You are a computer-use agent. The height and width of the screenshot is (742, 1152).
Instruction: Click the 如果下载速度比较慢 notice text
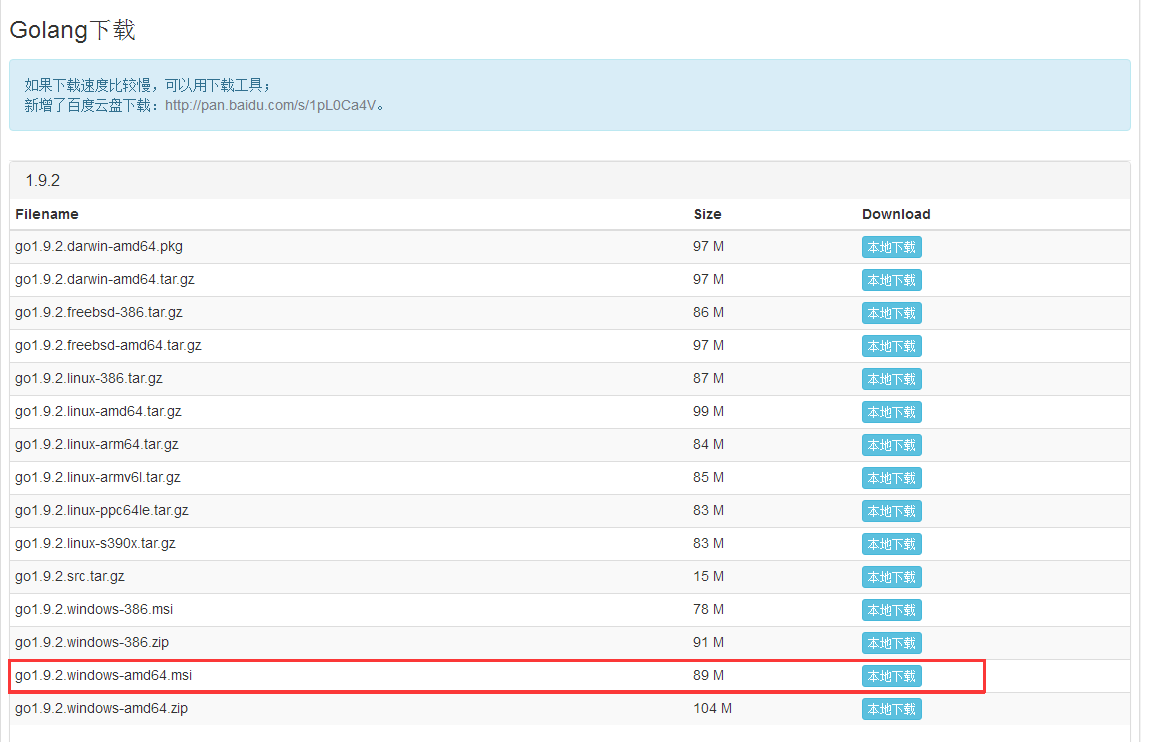(x=148, y=85)
